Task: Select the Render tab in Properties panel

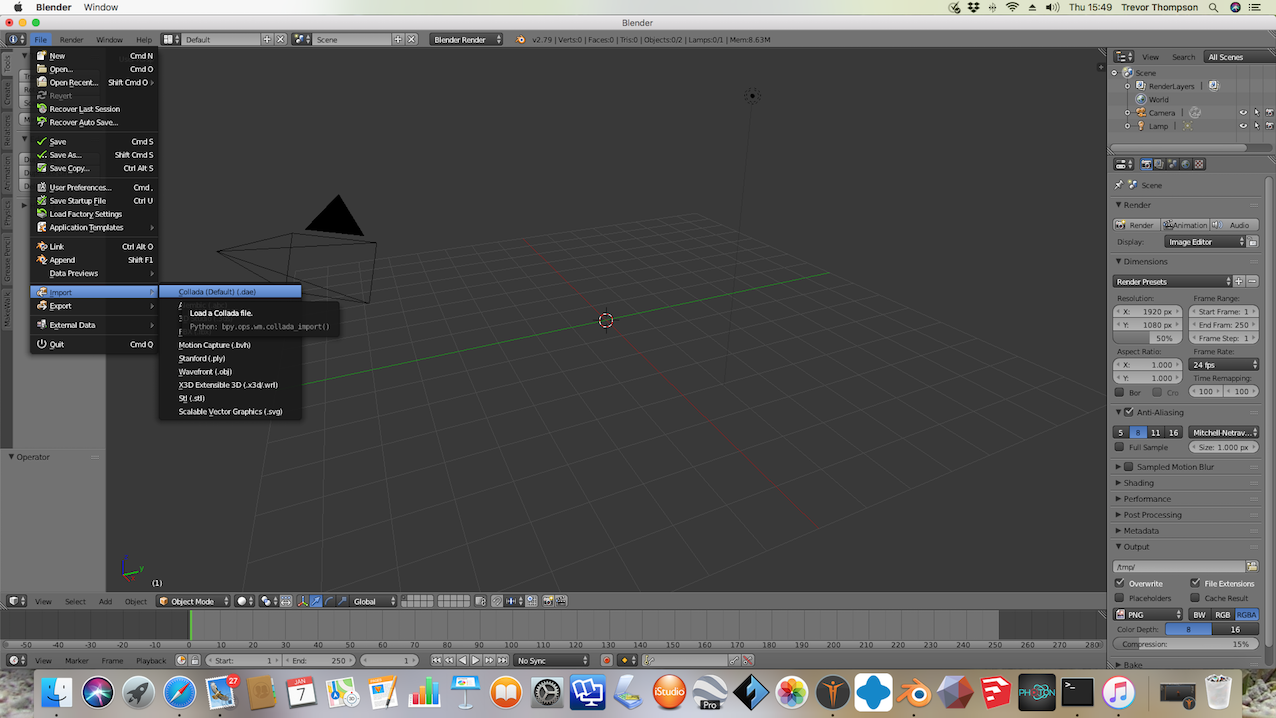Action: click(1146, 165)
